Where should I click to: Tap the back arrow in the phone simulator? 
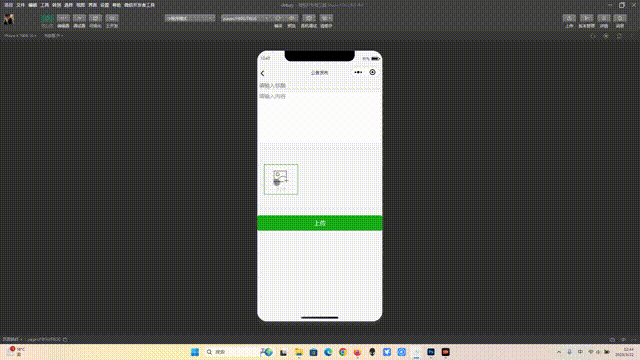pyautogui.click(x=262, y=73)
